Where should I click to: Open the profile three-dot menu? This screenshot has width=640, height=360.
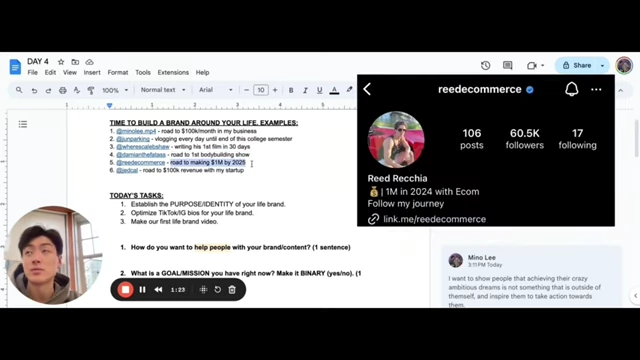coord(596,89)
